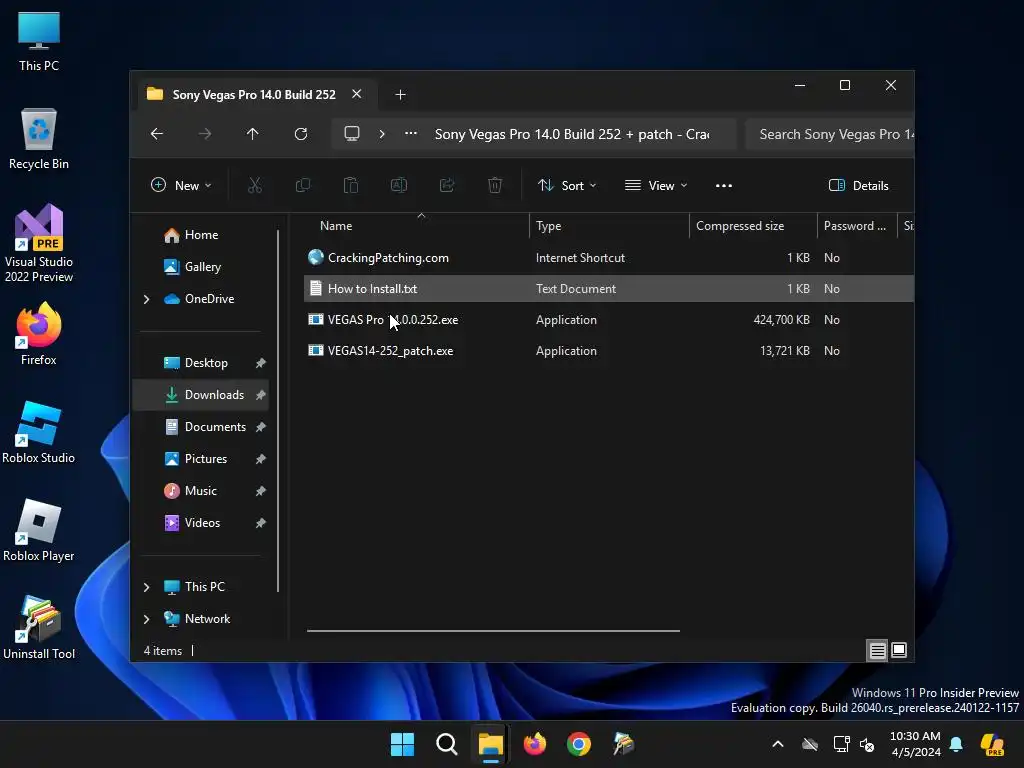Go back using the back arrow

157,134
